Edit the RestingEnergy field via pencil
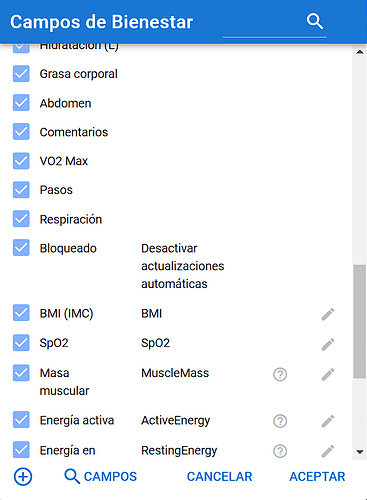367x500 pixels. point(328,451)
